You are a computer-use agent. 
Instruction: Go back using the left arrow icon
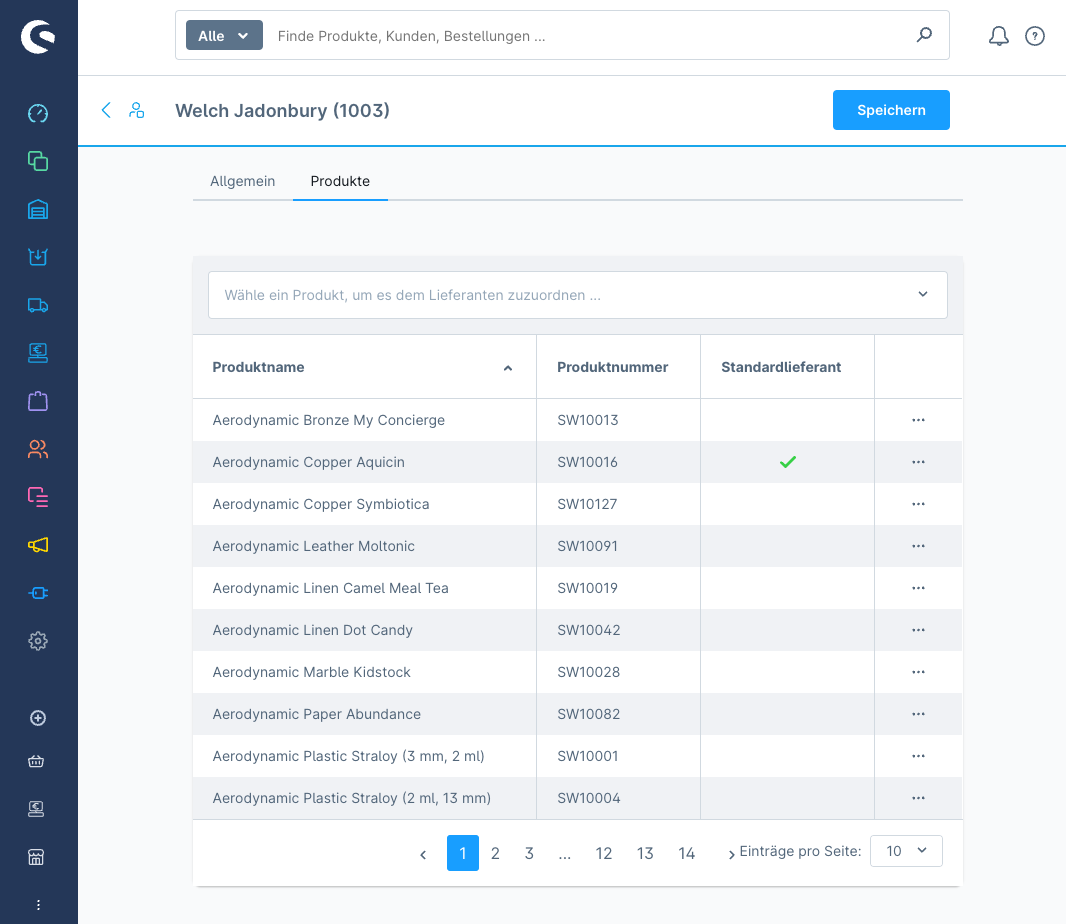point(106,110)
